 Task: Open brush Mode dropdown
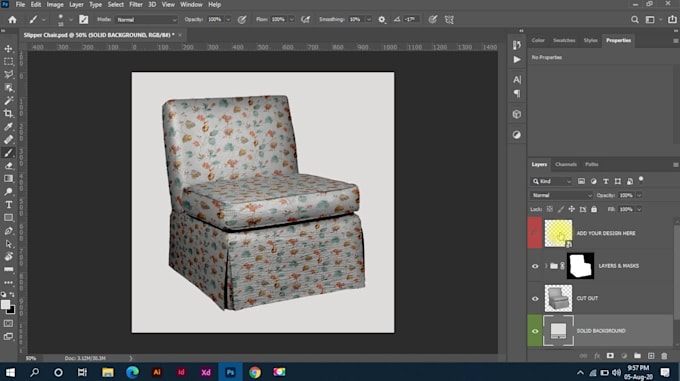(147, 20)
